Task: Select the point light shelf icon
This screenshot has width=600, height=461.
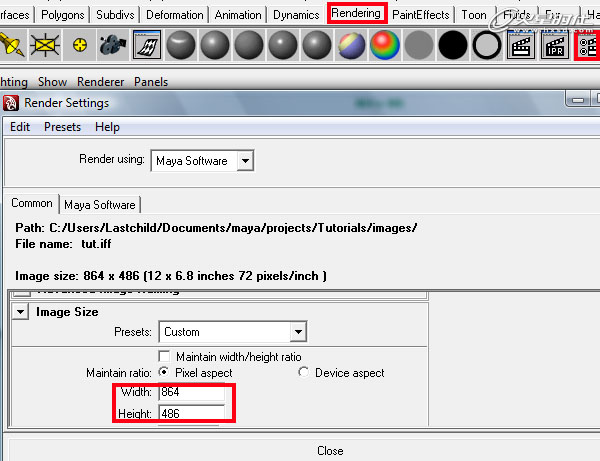Action: [80, 46]
